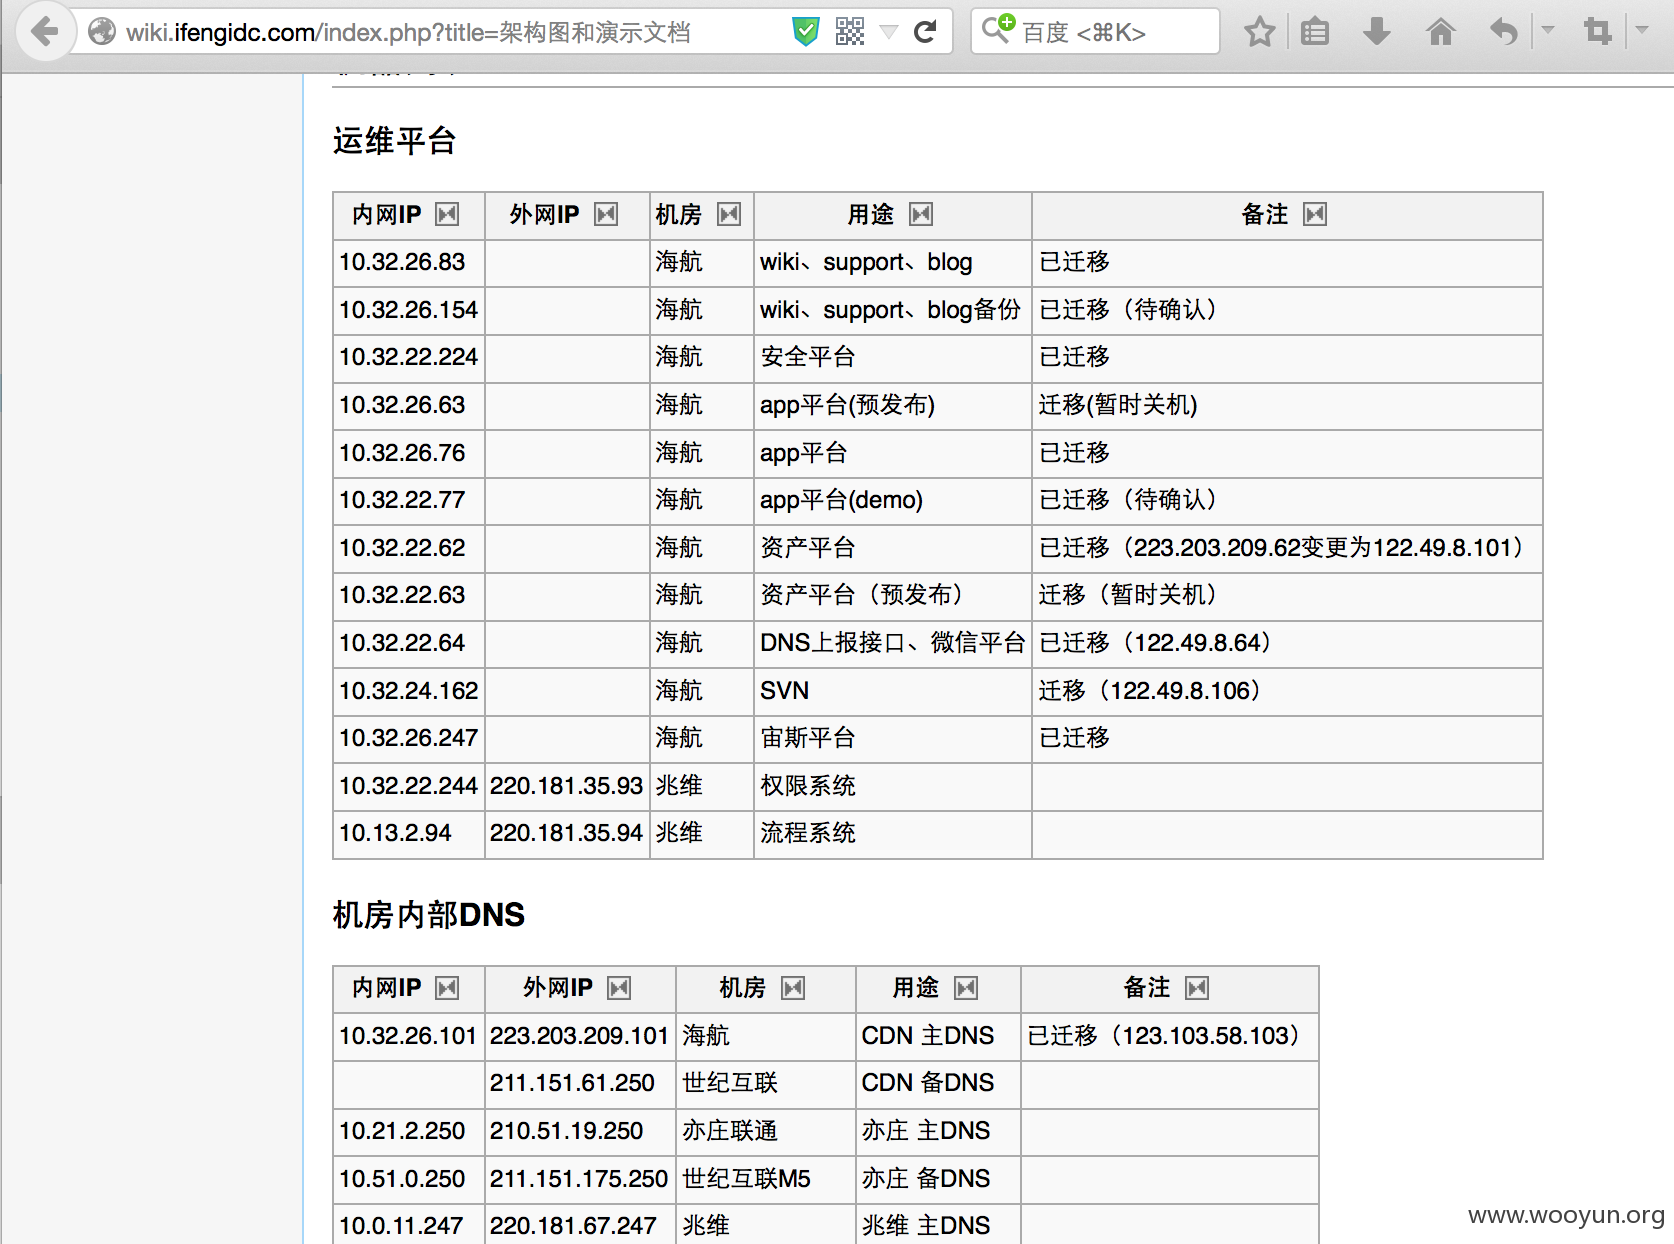Click the DNS上报接口、微信平台 cell

[893, 643]
